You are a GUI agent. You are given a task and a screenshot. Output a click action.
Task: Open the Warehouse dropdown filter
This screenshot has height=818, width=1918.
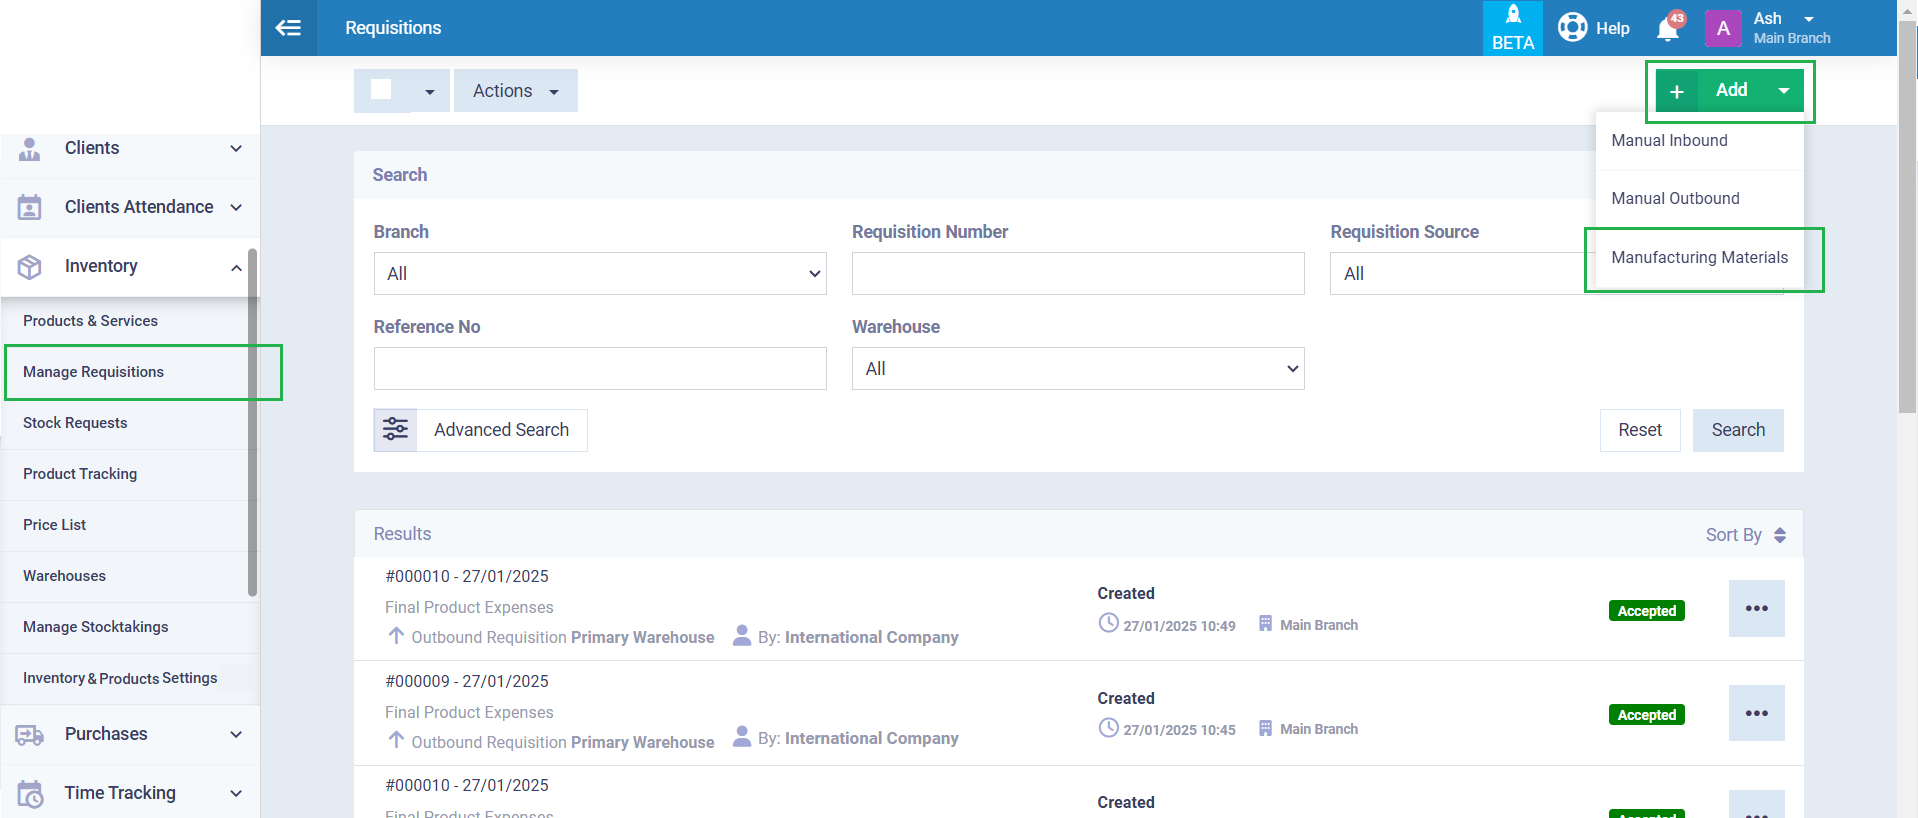point(1077,369)
